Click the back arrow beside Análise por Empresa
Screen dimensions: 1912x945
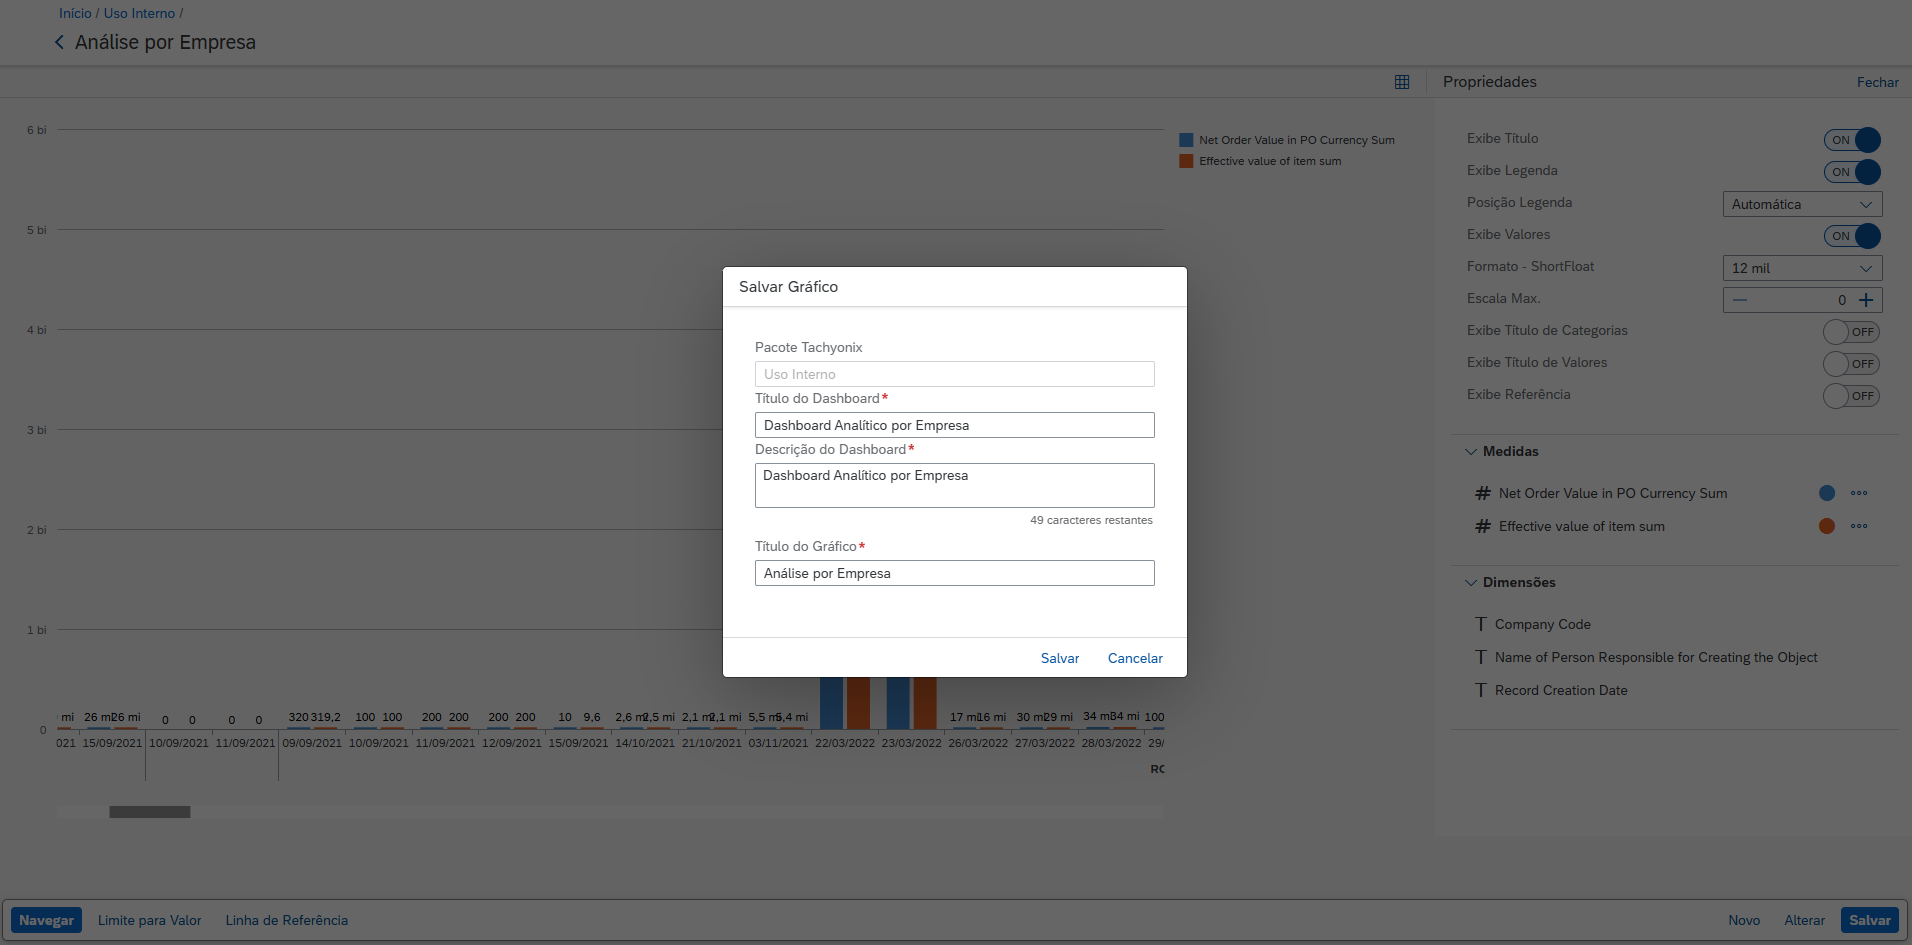(x=59, y=42)
